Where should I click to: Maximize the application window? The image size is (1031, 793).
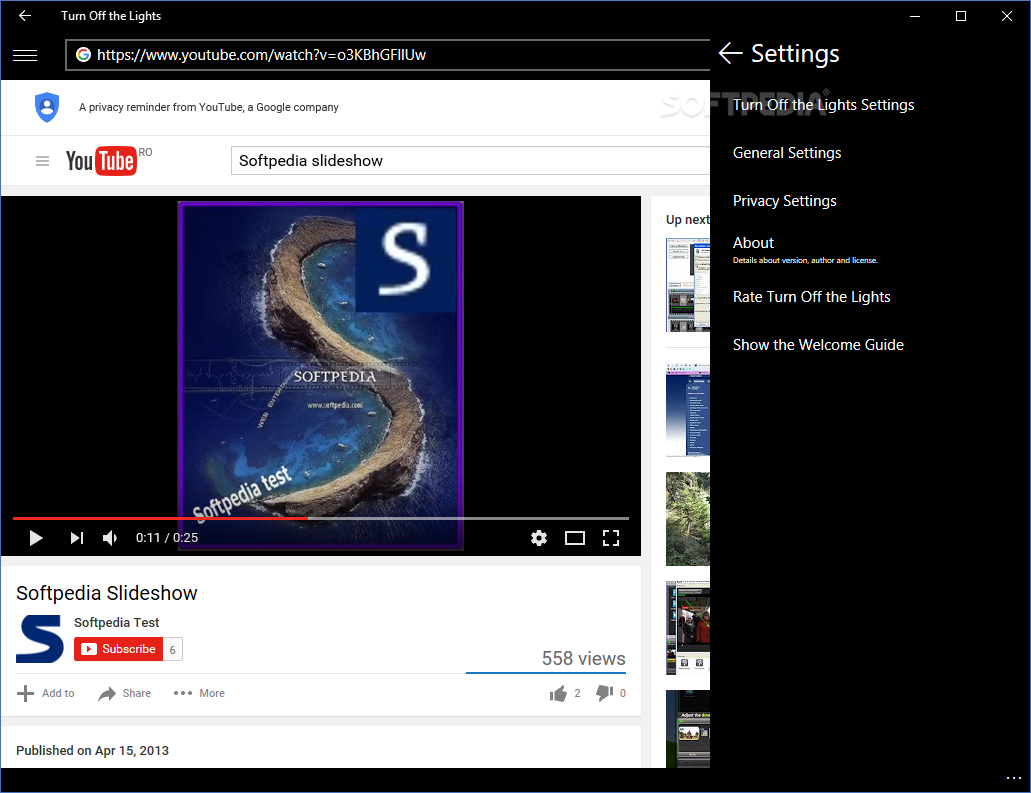click(961, 16)
